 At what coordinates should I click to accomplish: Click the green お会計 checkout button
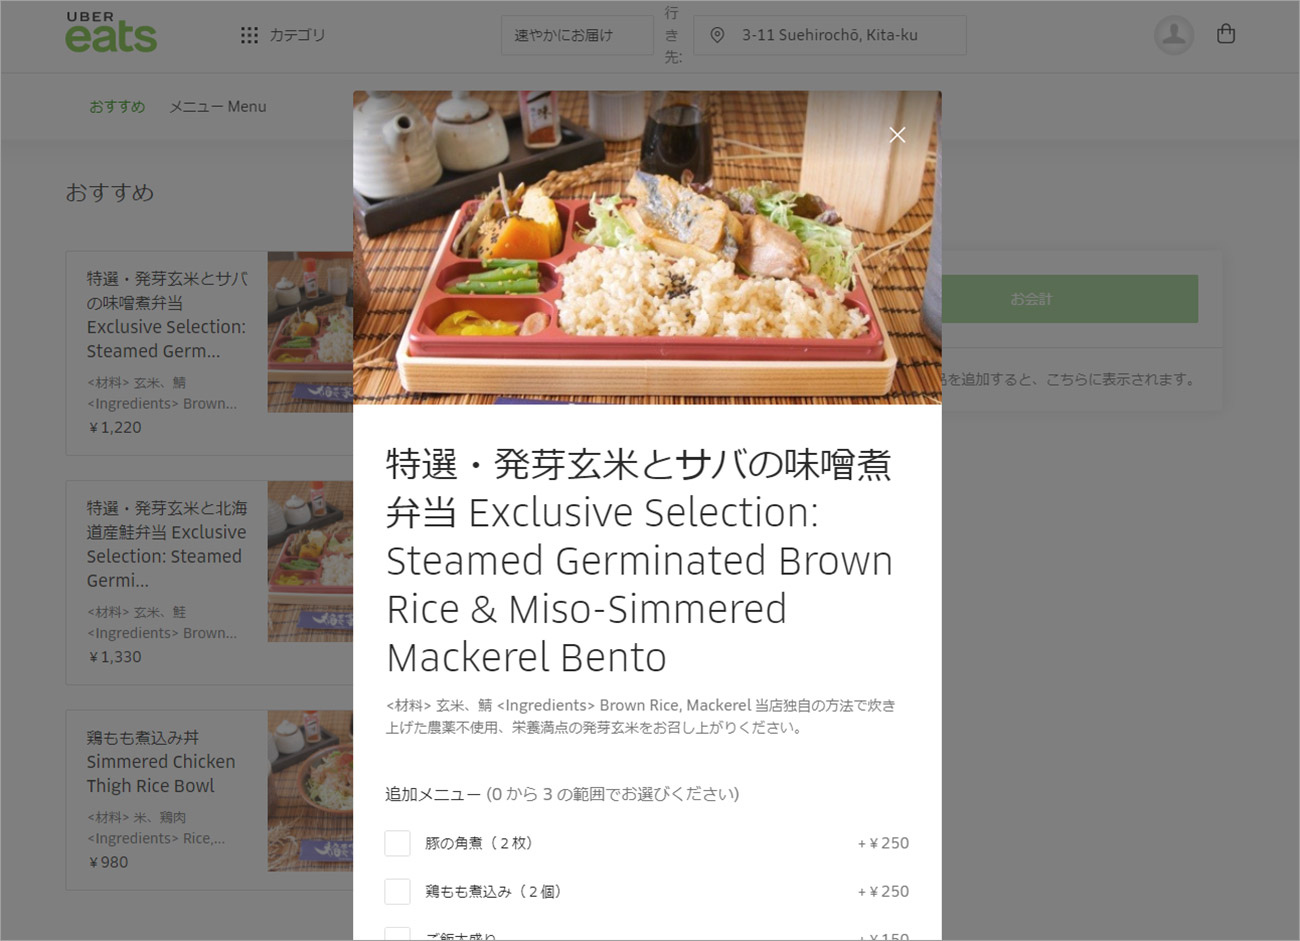1069,299
